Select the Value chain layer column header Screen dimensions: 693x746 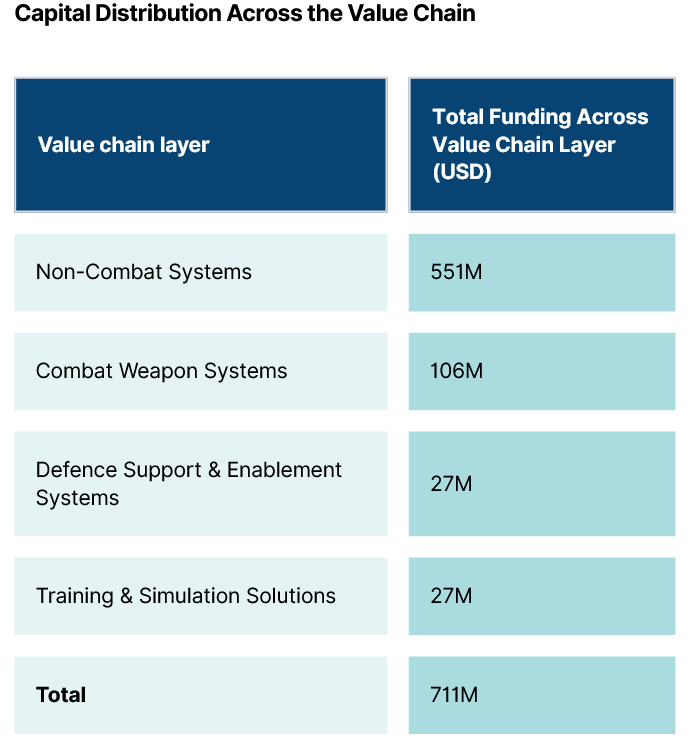pyautogui.click(x=124, y=145)
